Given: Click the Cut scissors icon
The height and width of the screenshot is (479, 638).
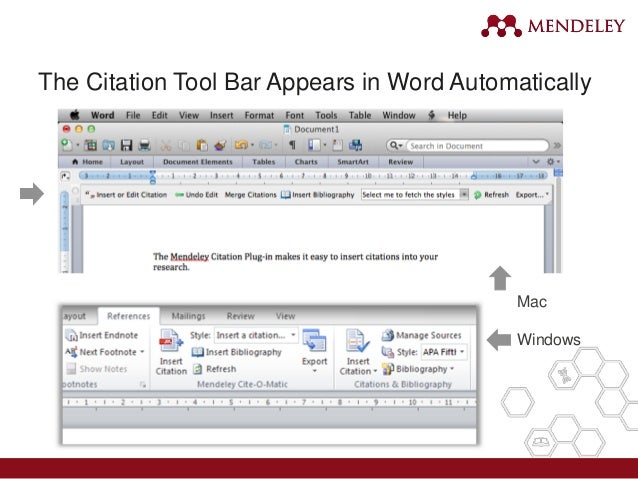Looking at the screenshot, I should click(x=166, y=145).
